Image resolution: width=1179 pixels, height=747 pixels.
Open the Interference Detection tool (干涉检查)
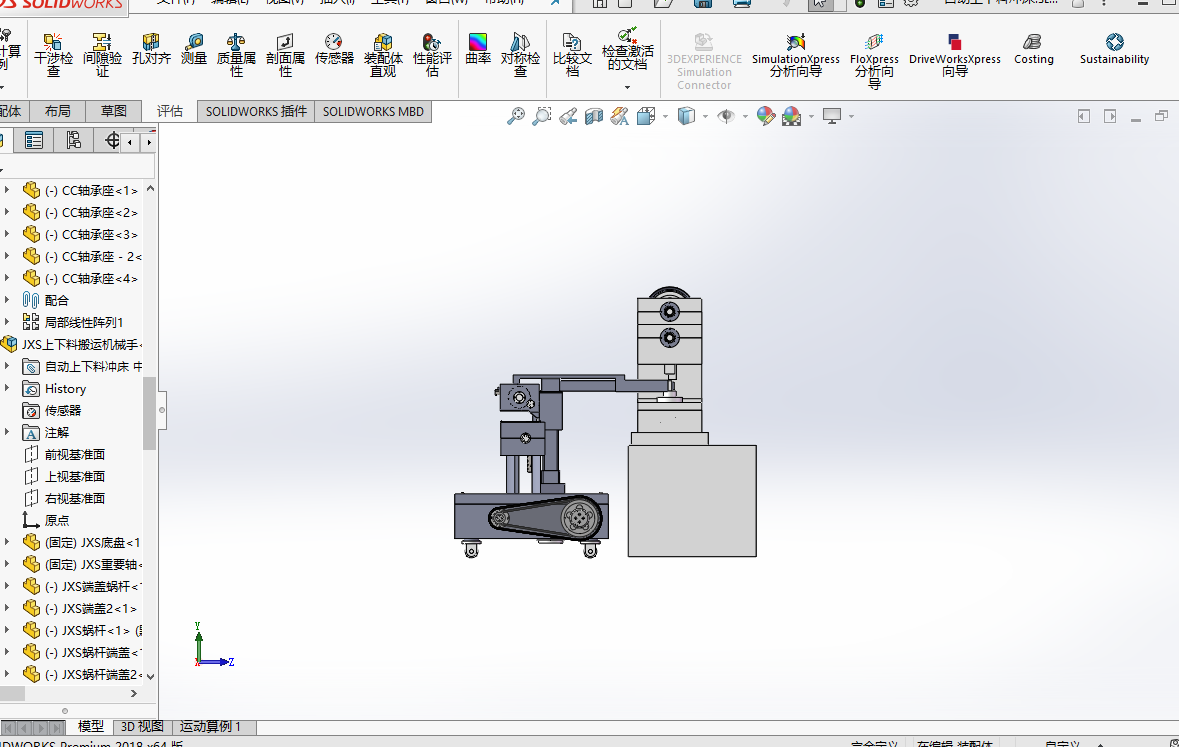point(53,54)
